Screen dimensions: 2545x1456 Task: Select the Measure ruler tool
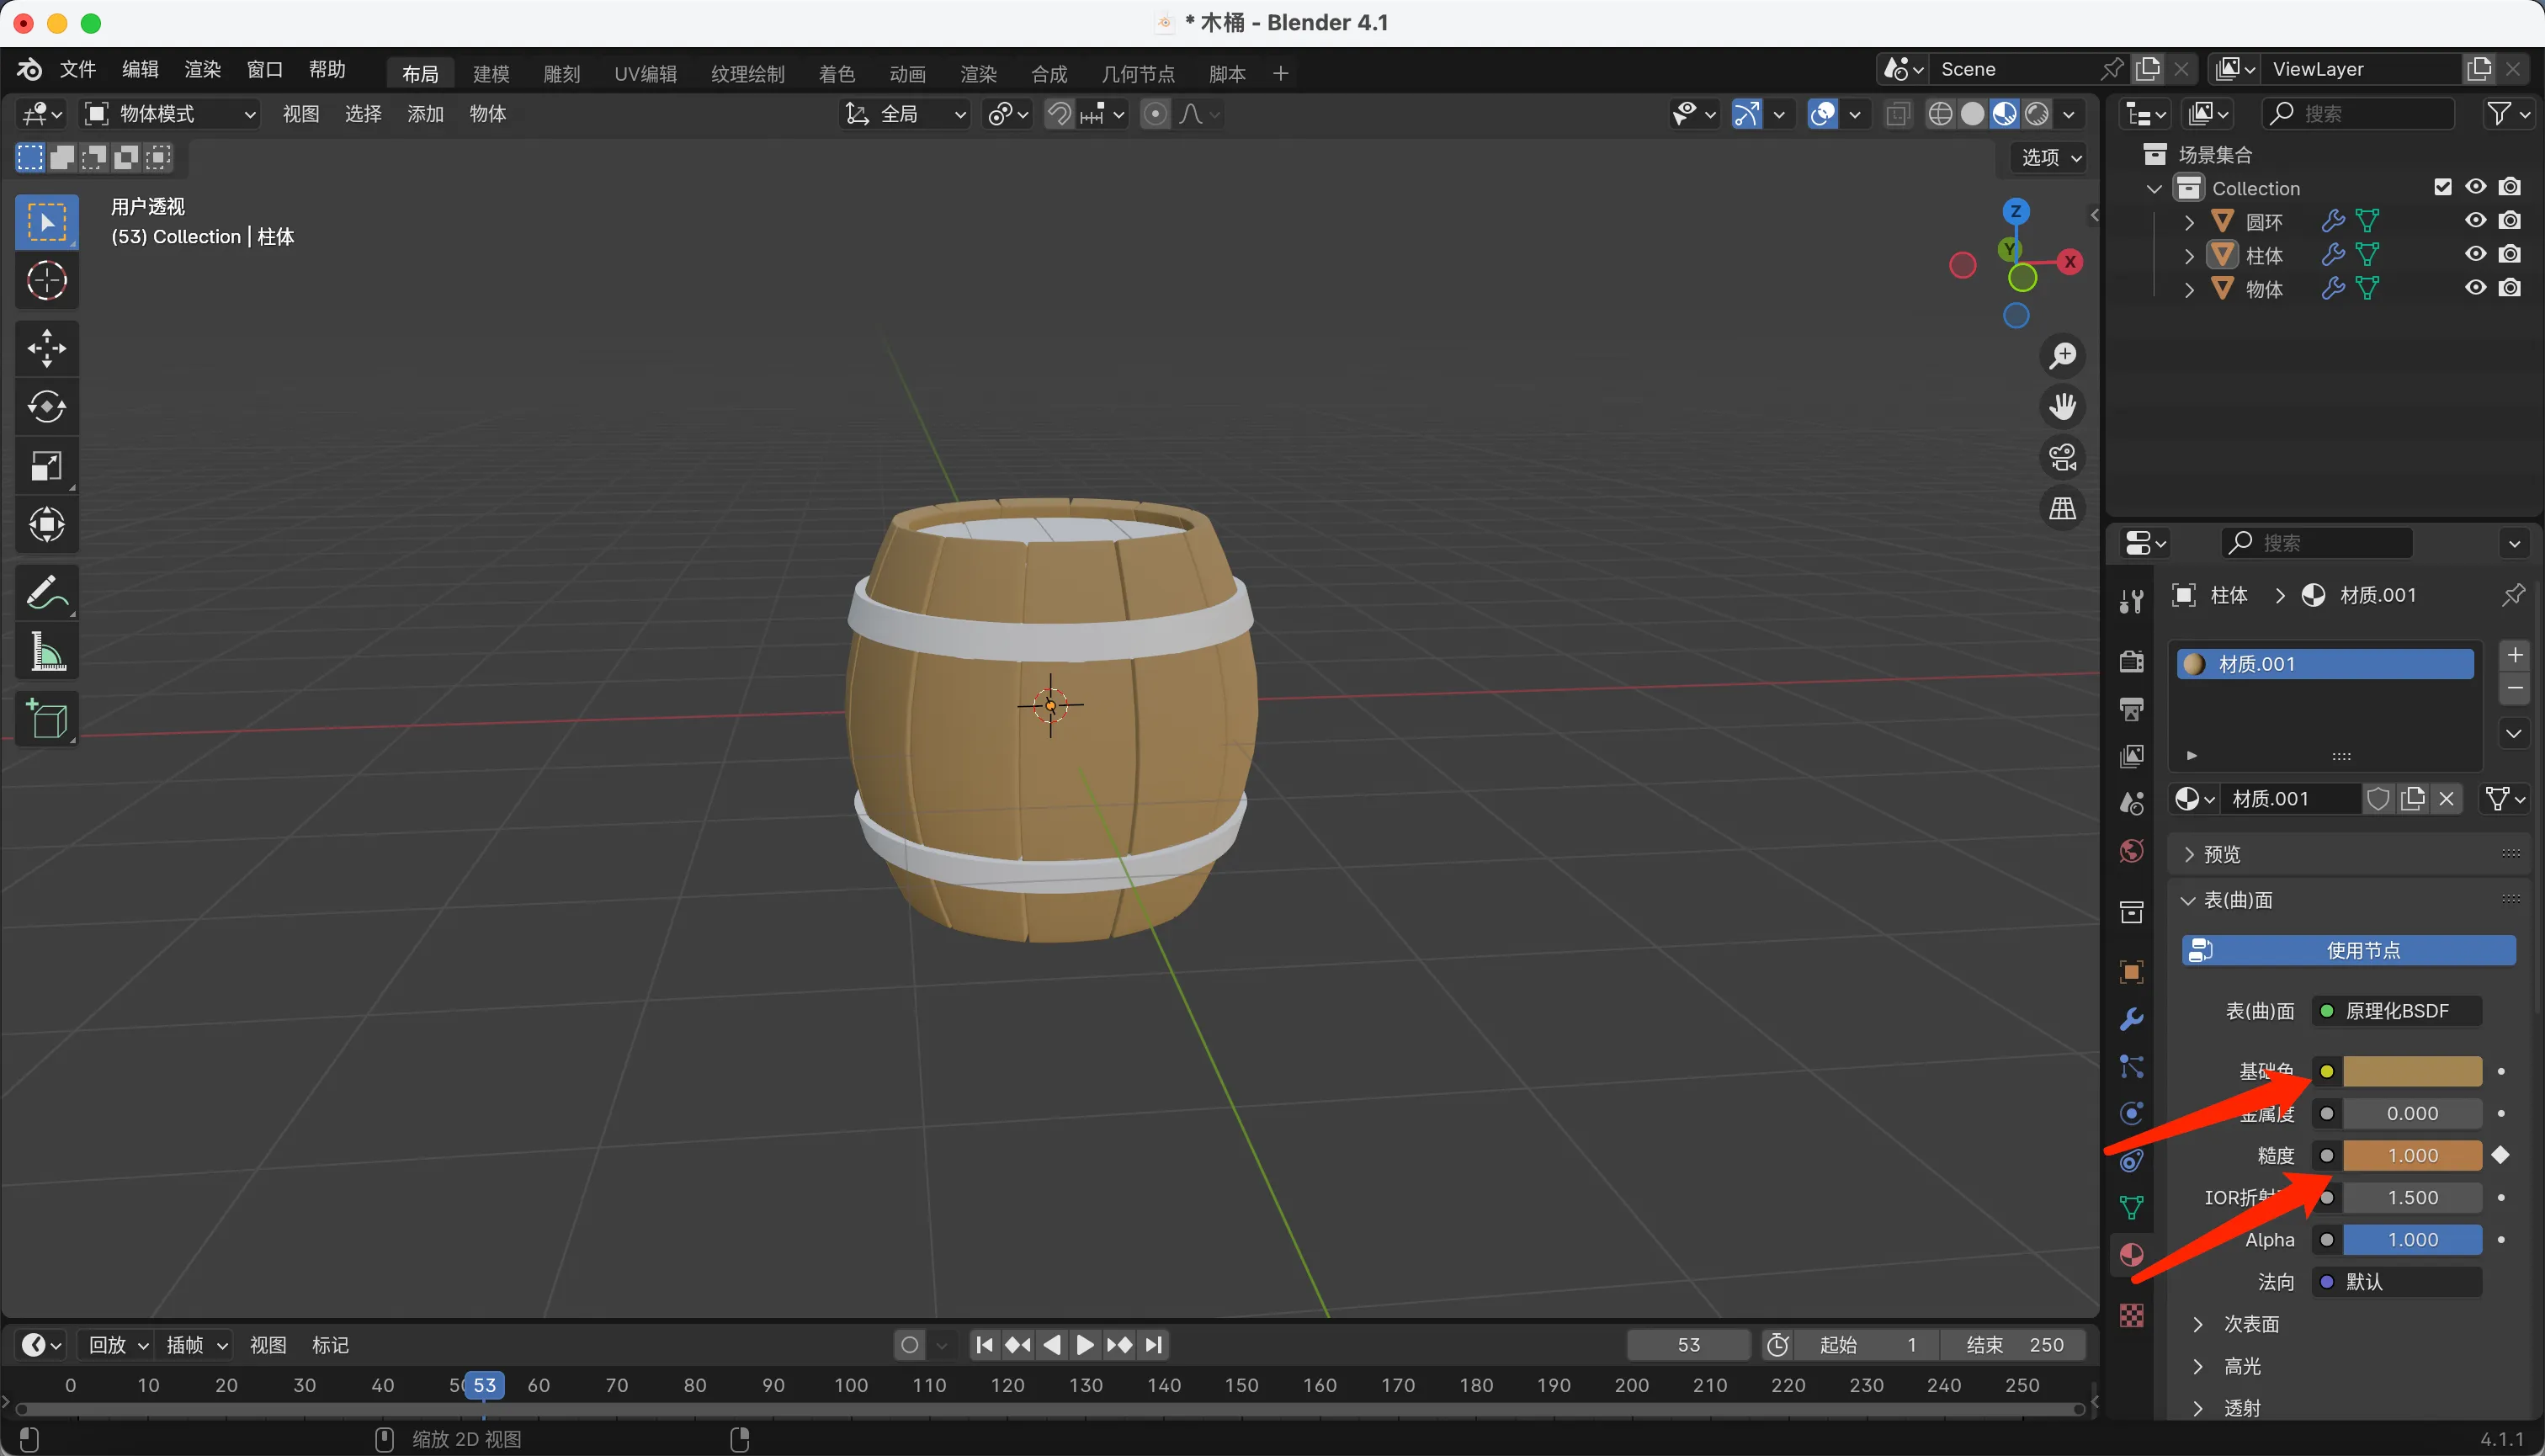pos(46,653)
